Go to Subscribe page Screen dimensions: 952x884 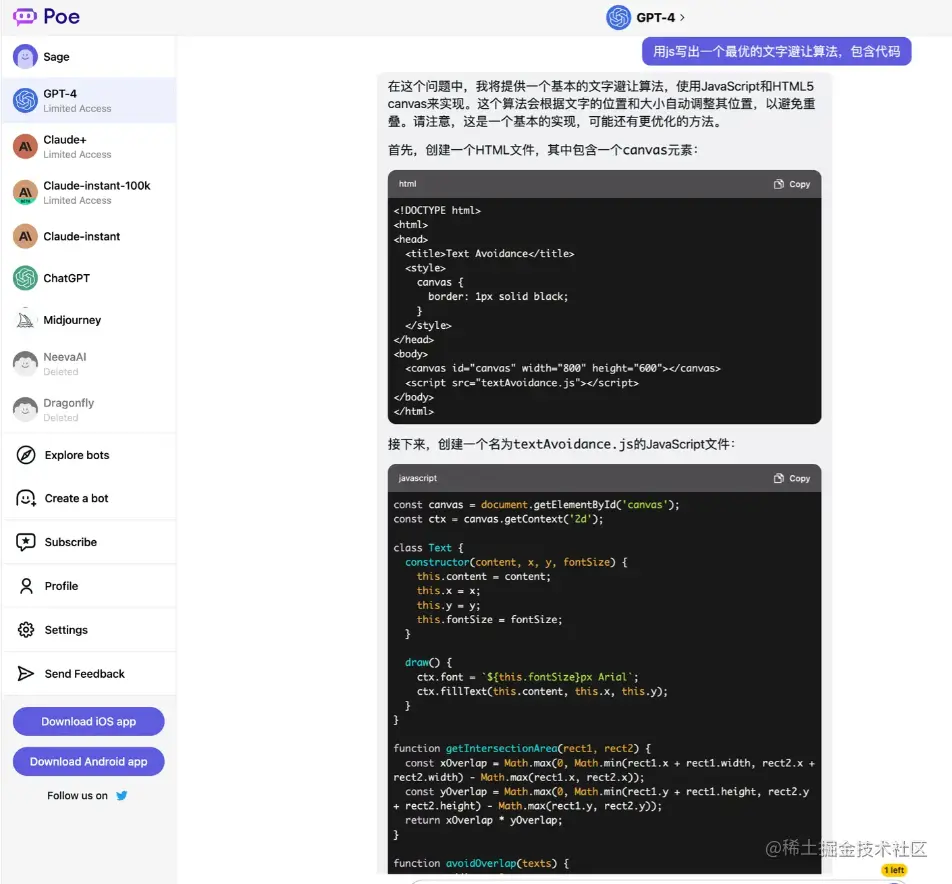(89, 542)
